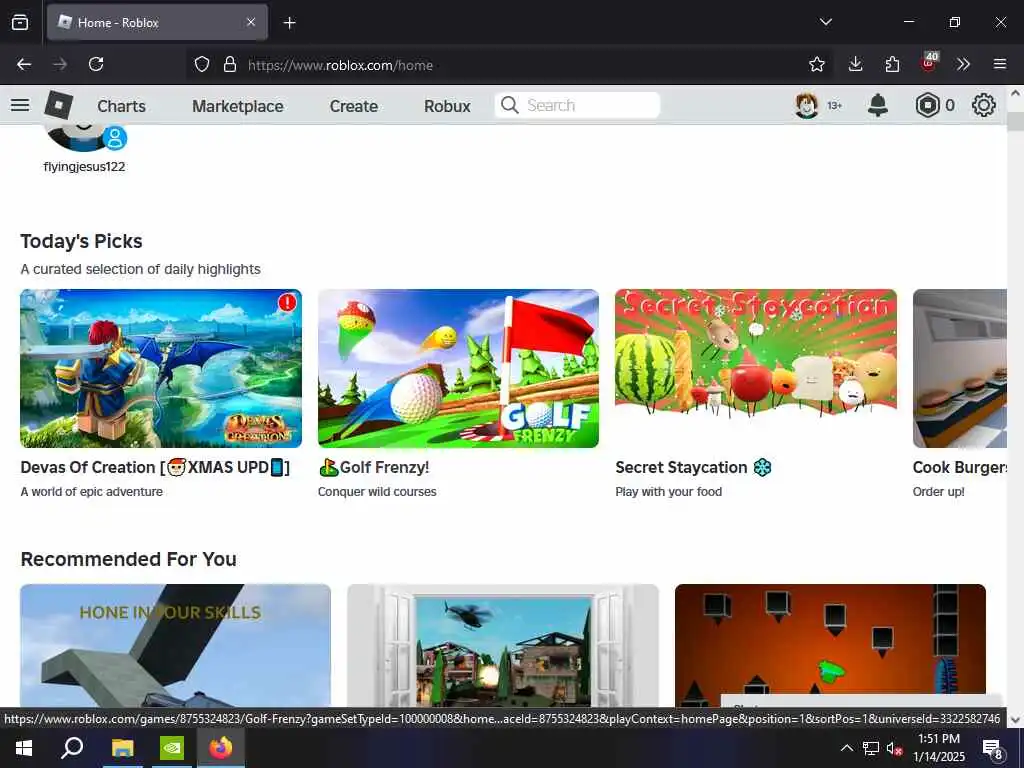
Task: Click the red alert badge on Devas Of Creation
Action: 287,302
